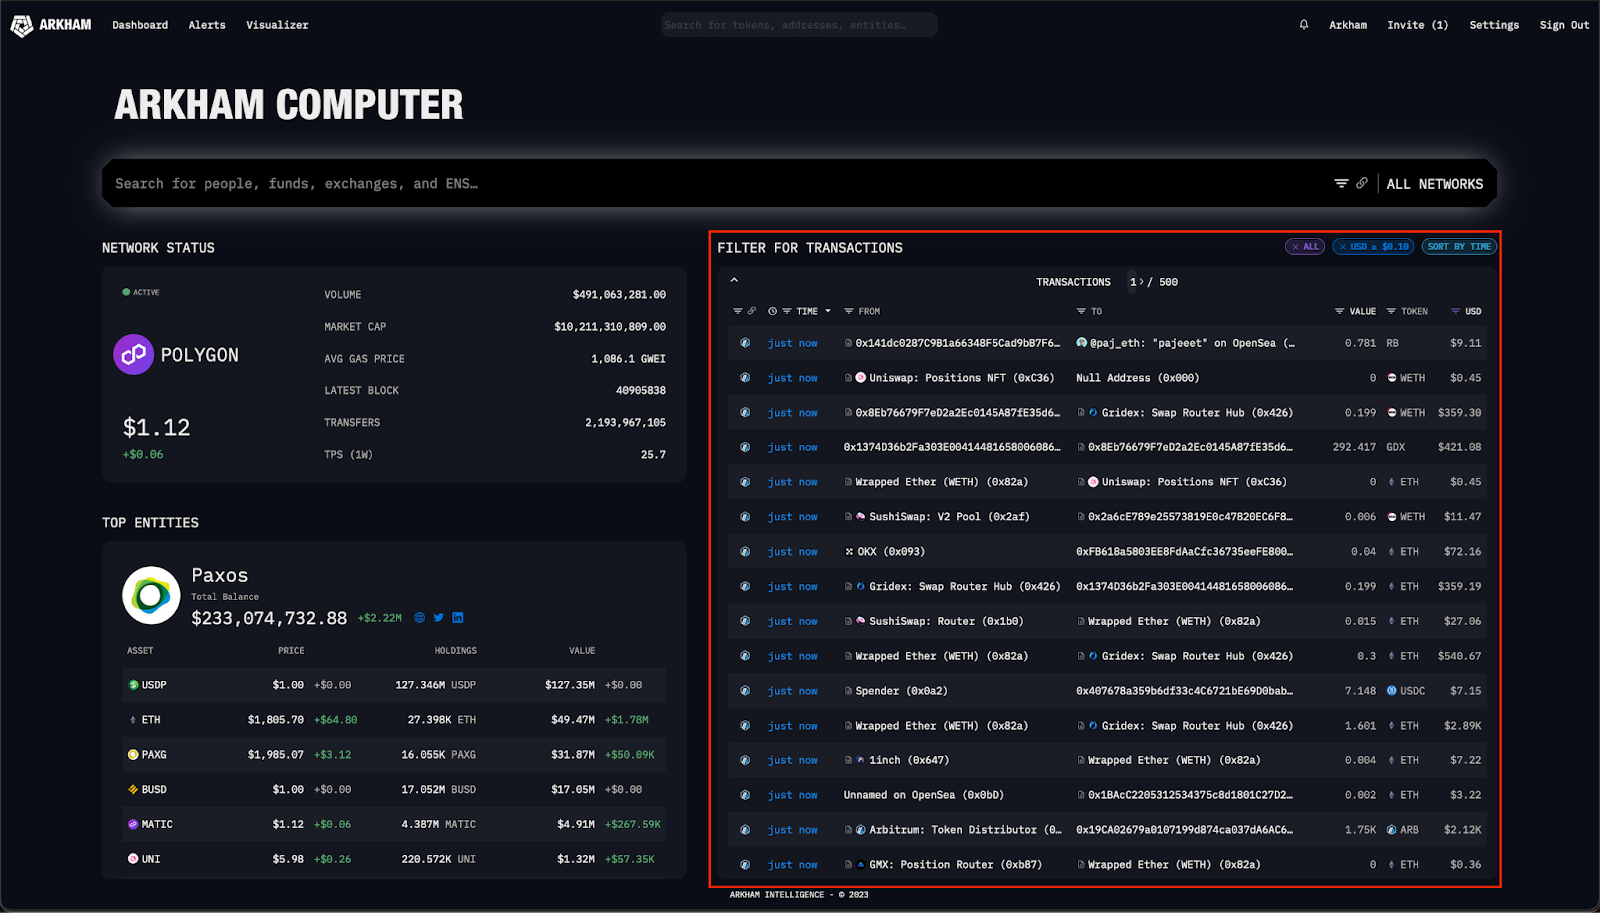The height and width of the screenshot is (913, 1600).
Task: Click the MATIC asset icon
Action: (133, 825)
